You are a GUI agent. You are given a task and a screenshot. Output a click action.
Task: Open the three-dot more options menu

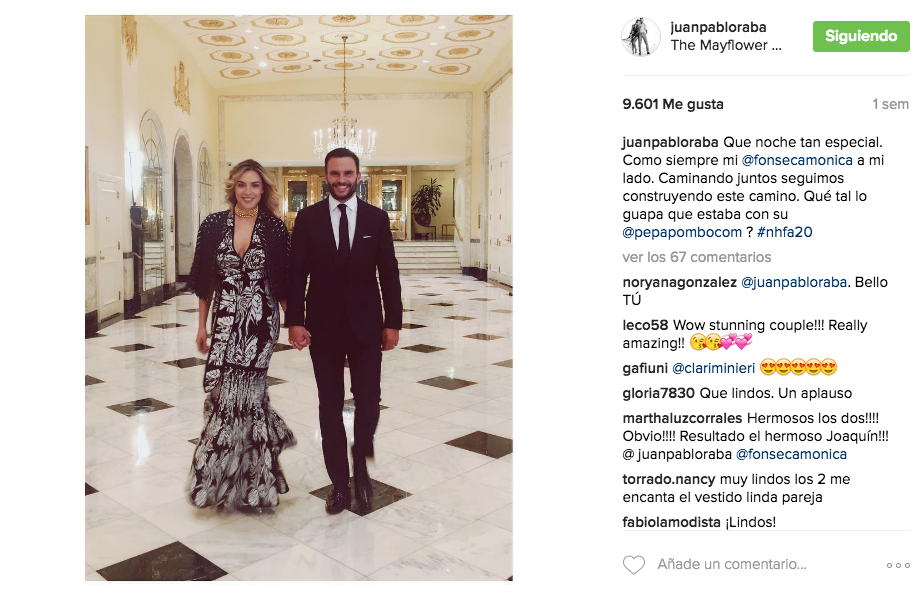[x=898, y=566]
